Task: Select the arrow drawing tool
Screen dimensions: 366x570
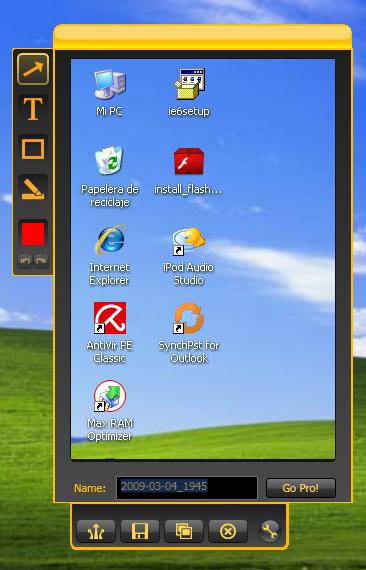Action: tap(33, 69)
